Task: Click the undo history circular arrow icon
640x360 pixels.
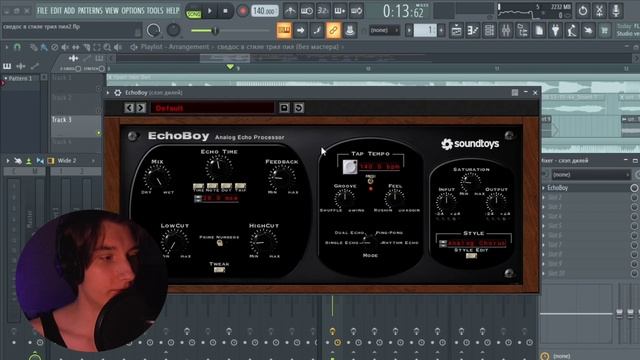Action: [x=582, y=11]
